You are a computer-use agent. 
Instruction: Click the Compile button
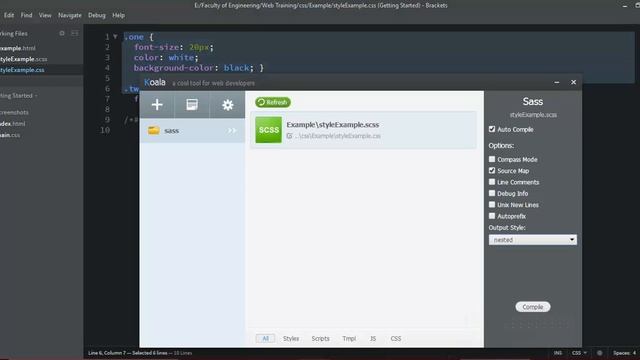[x=533, y=307]
